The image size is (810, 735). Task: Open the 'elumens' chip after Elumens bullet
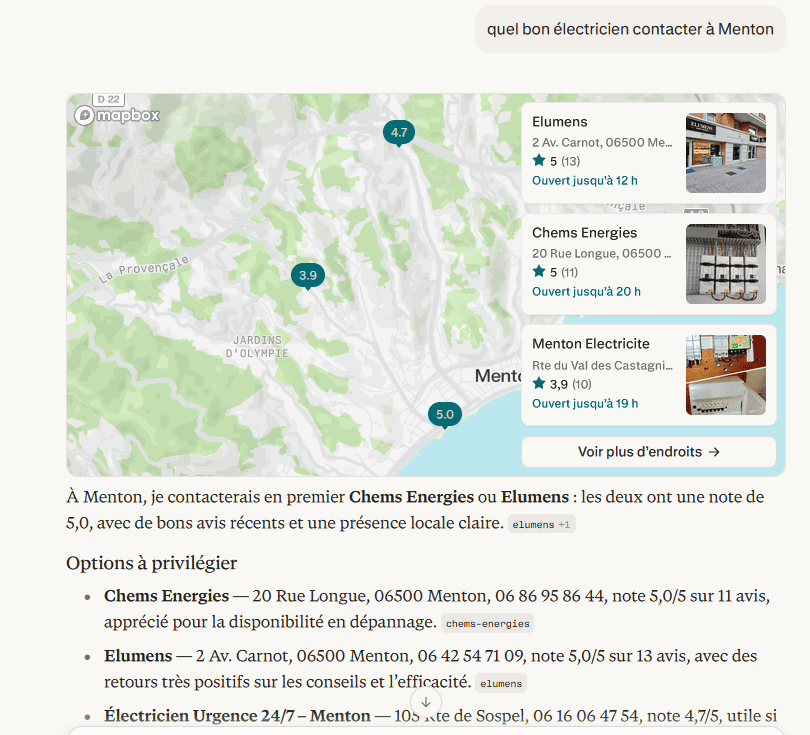coord(501,683)
